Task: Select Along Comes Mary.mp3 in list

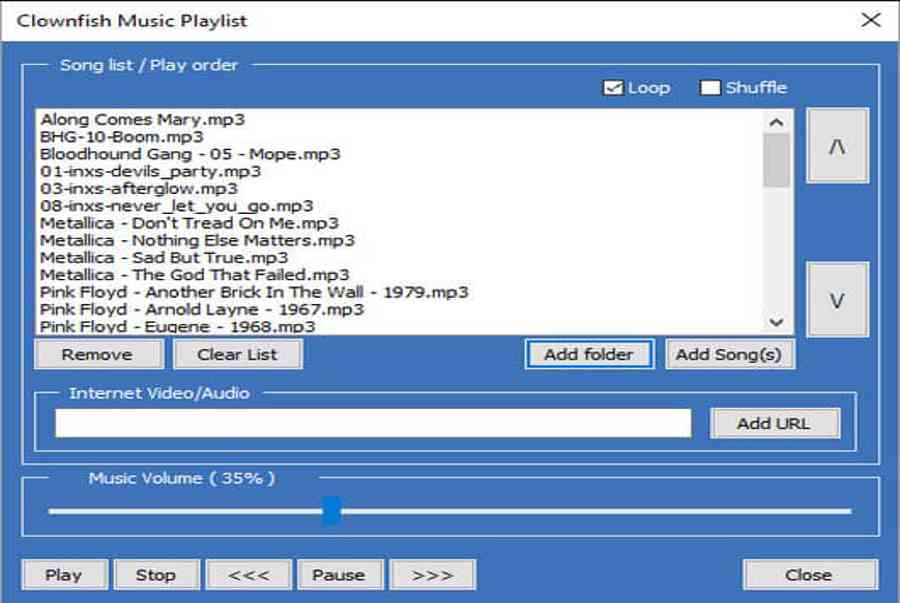Action: (x=143, y=120)
